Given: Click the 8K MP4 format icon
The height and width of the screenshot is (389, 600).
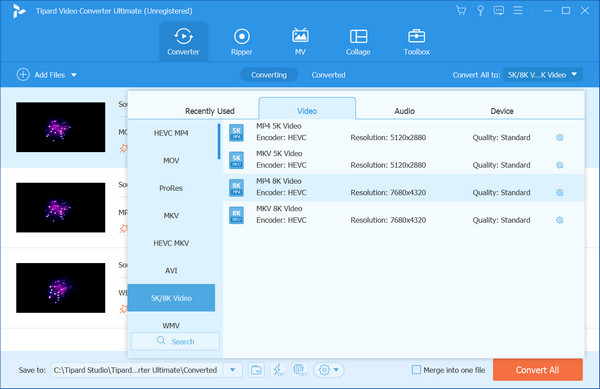Looking at the screenshot, I should click(x=236, y=188).
